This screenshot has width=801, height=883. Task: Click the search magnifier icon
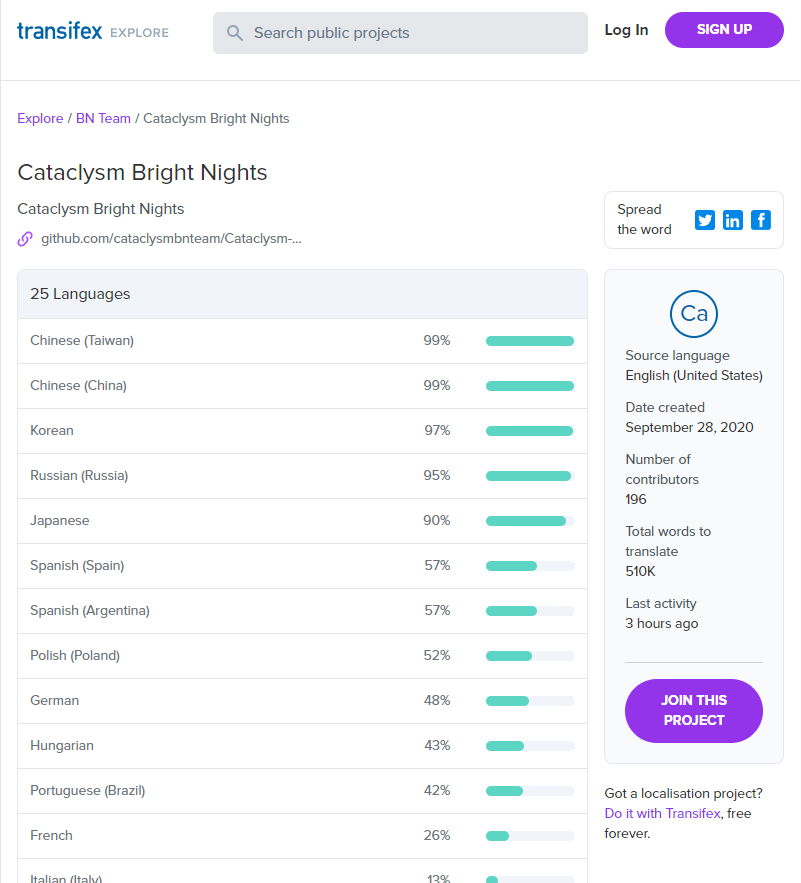pos(235,33)
